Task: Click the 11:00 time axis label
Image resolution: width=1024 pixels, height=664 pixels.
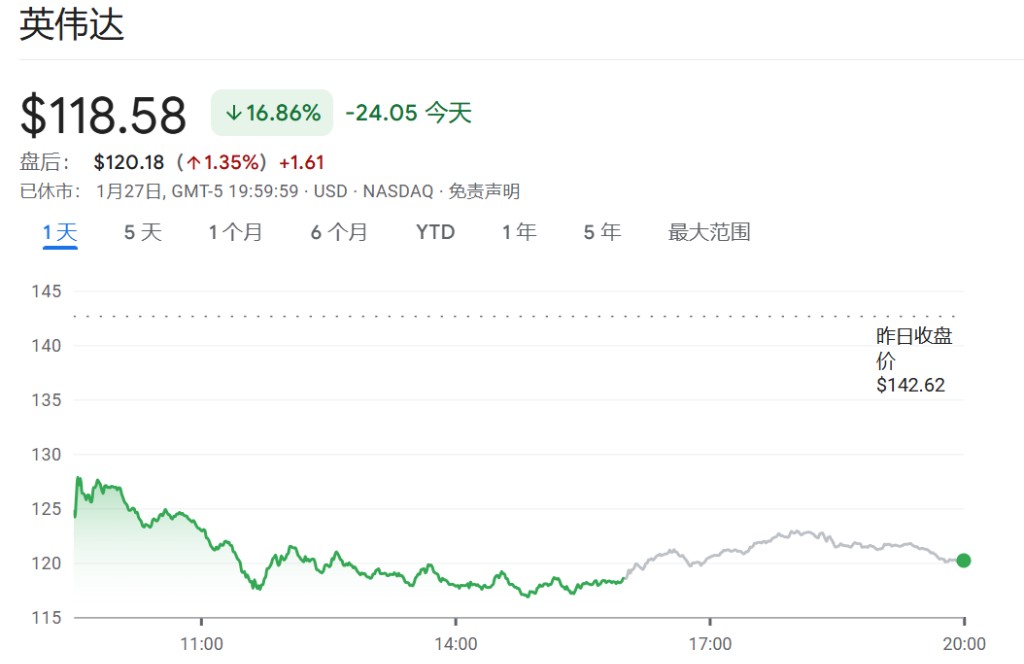Action: 201,644
